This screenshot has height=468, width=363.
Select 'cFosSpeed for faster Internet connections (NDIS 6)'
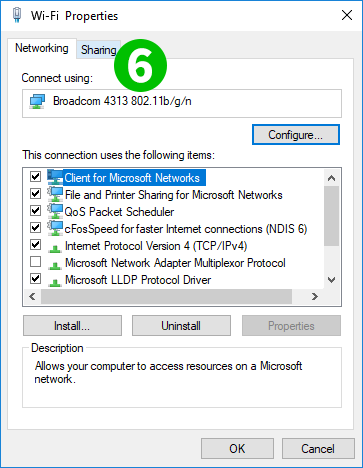click(x=186, y=229)
